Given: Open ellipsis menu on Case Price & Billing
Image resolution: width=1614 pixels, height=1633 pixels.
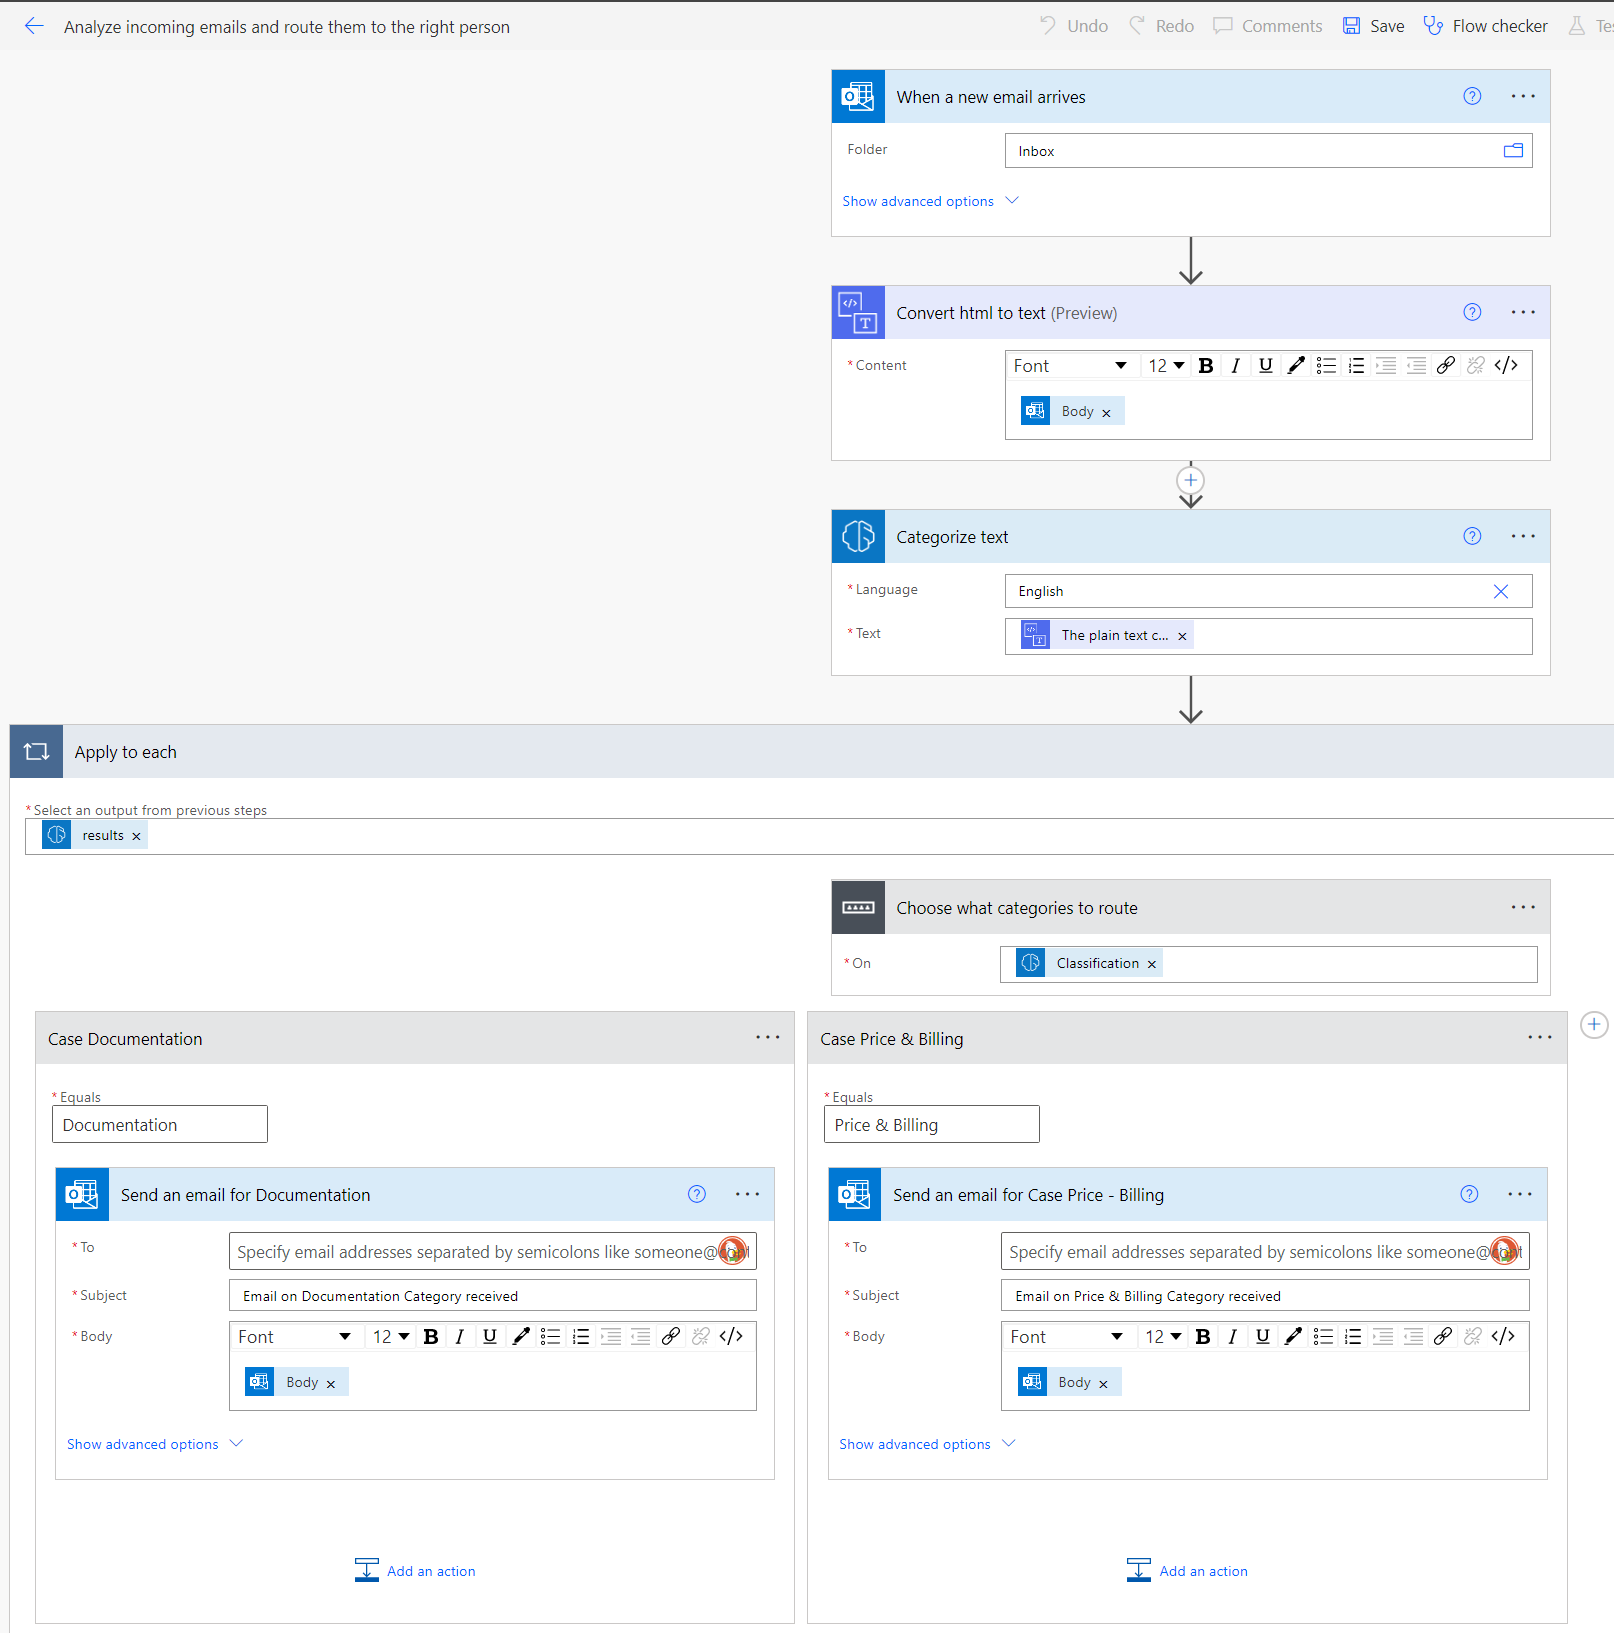Looking at the screenshot, I should click(x=1539, y=1038).
